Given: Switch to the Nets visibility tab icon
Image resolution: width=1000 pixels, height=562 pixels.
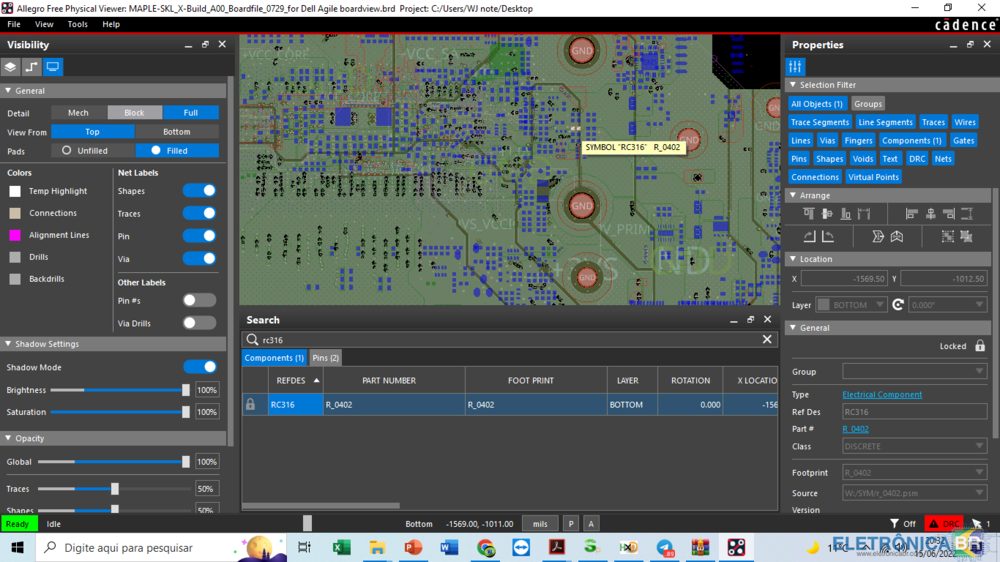Looking at the screenshot, I should [x=32, y=67].
